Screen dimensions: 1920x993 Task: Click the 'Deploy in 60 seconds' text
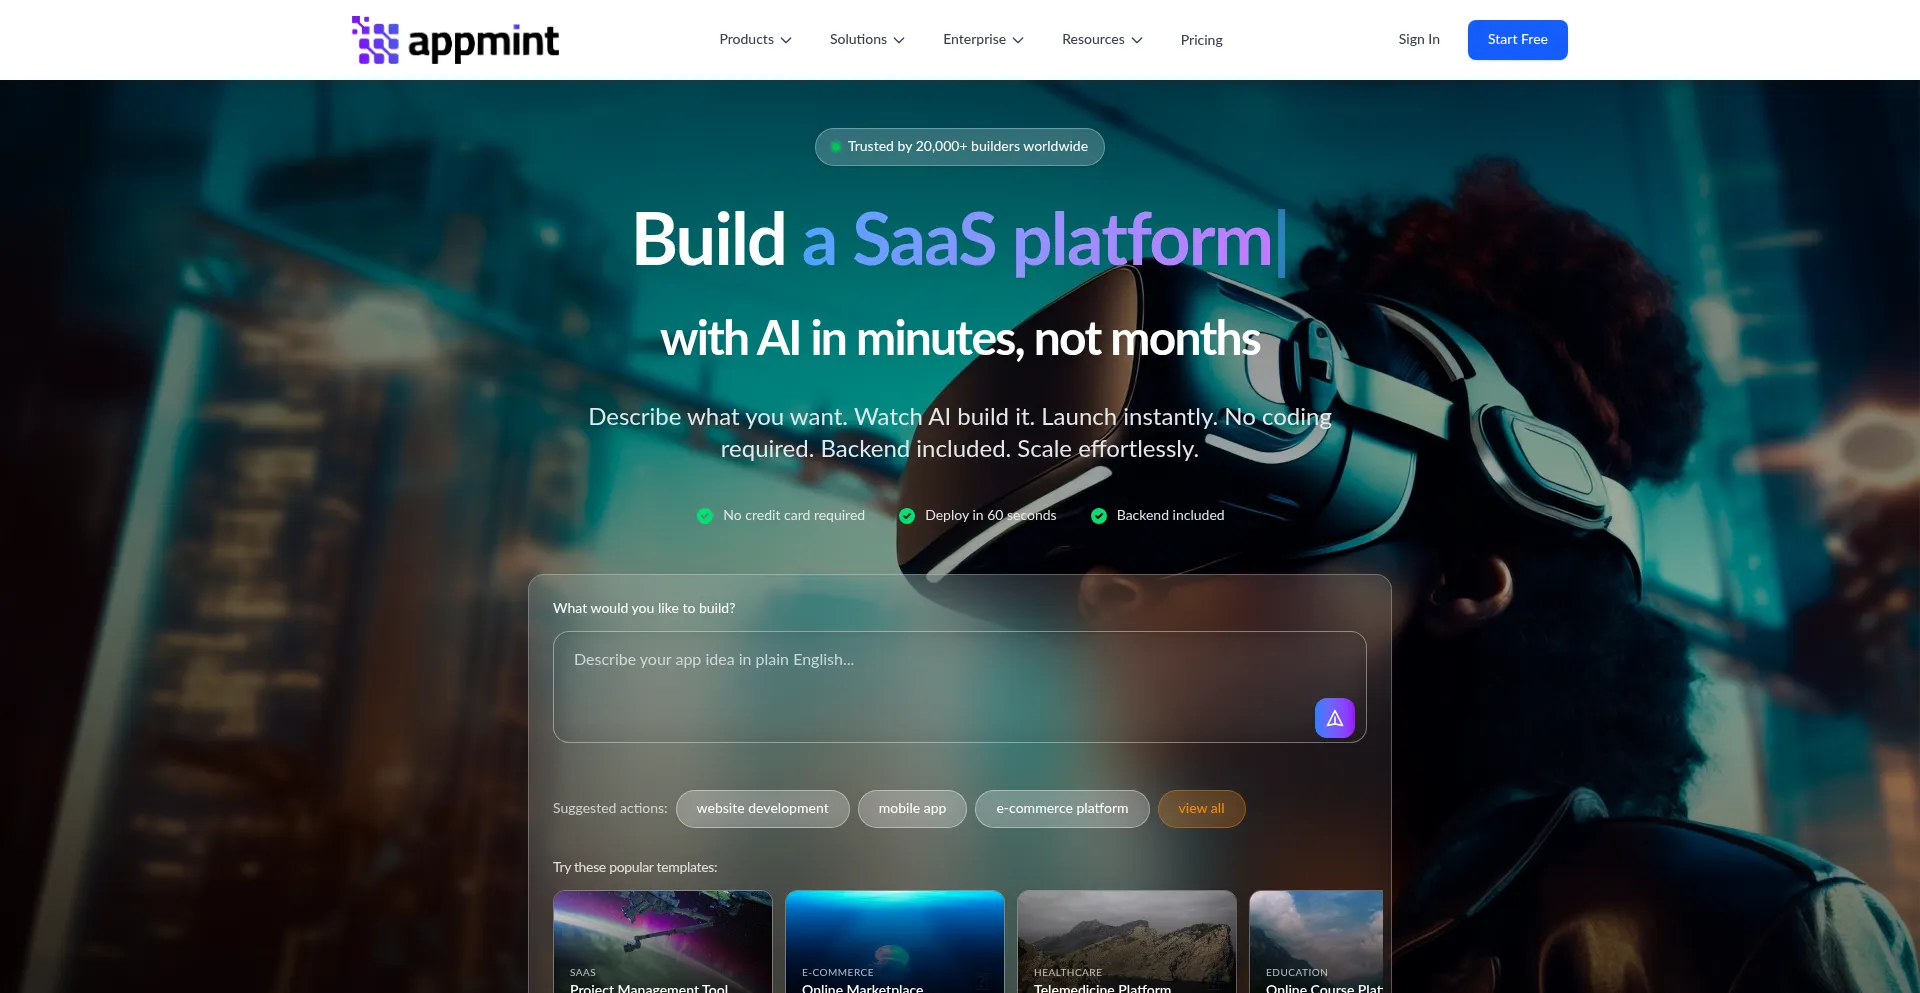click(x=990, y=516)
